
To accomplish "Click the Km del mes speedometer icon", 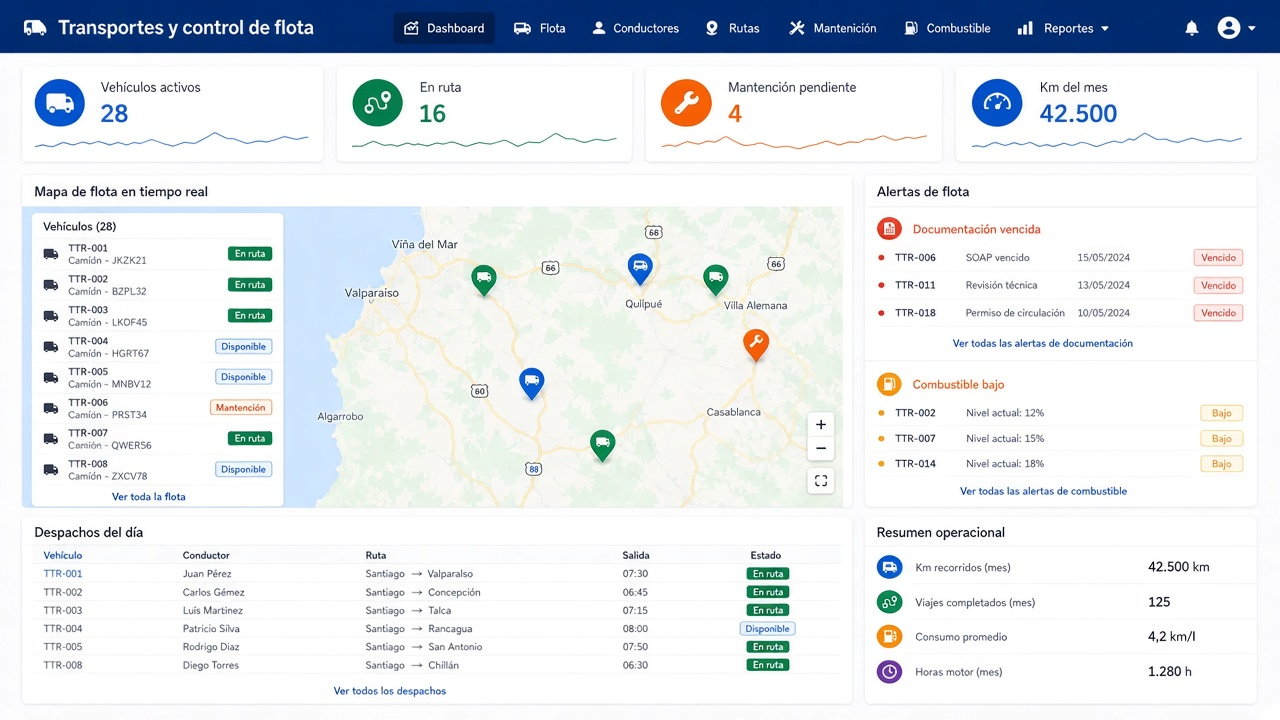I will click(997, 103).
